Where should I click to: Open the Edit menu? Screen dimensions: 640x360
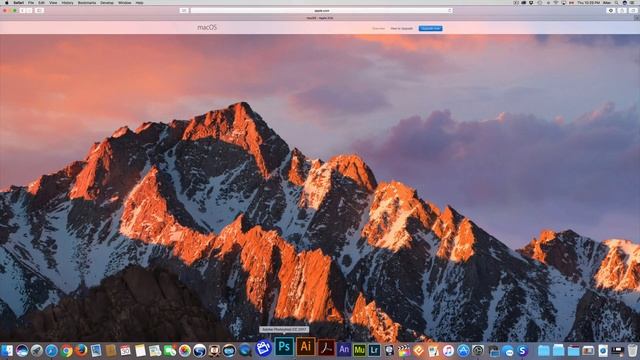tap(41, 2)
